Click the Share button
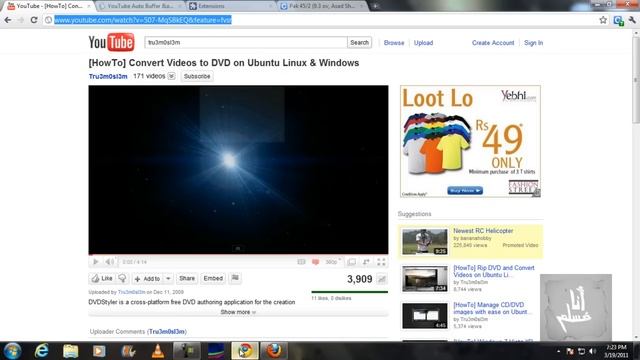The height and width of the screenshot is (360, 640). click(x=187, y=278)
